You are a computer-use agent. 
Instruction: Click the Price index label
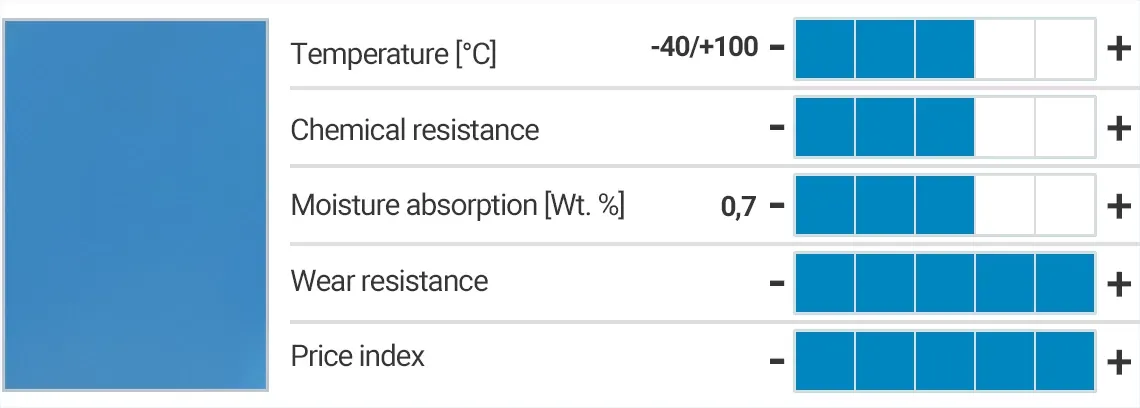(x=357, y=356)
